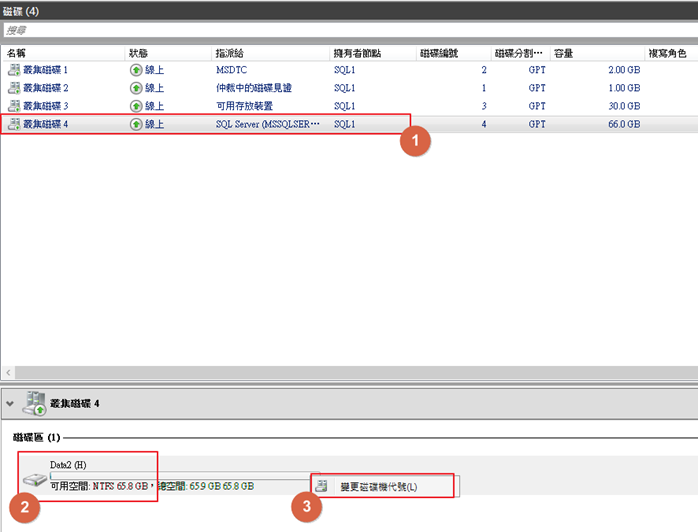The width and height of the screenshot is (698, 532).
Task: Click the online status icon for 叢集磁碟 1
Action: [136, 70]
